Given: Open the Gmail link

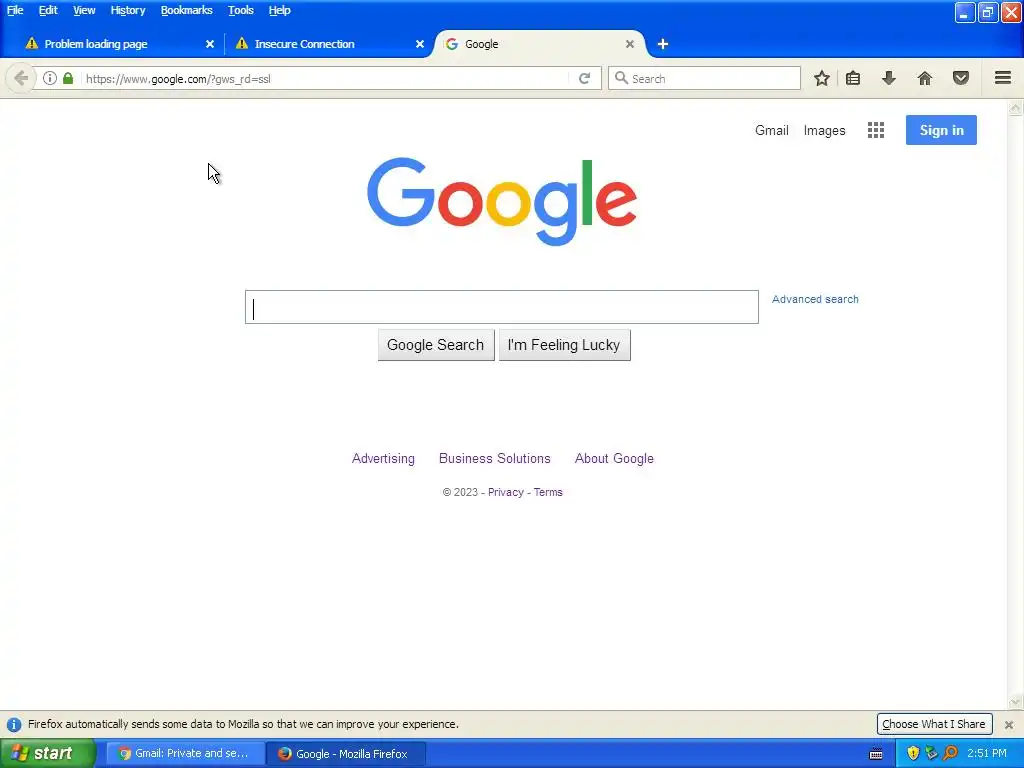Looking at the screenshot, I should click(771, 130).
